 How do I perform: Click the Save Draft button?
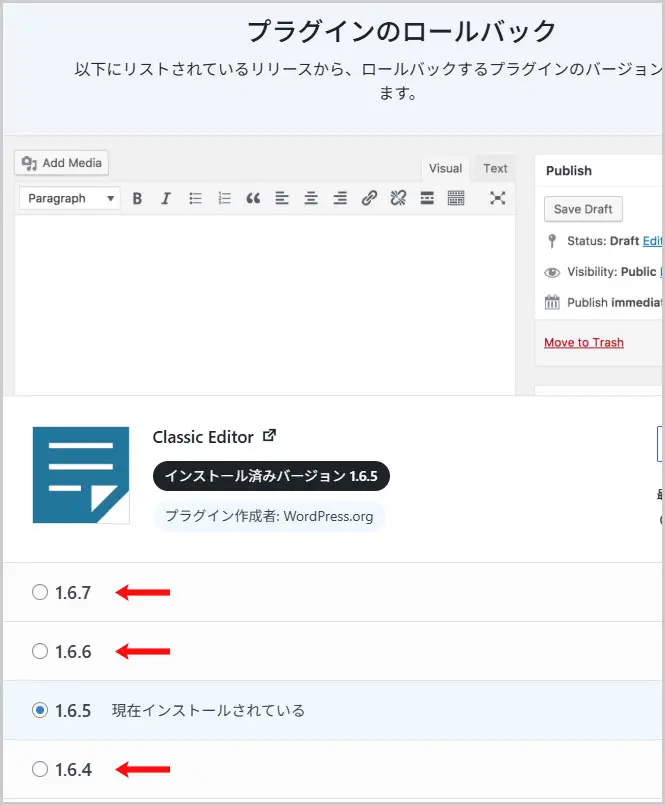[583, 209]
